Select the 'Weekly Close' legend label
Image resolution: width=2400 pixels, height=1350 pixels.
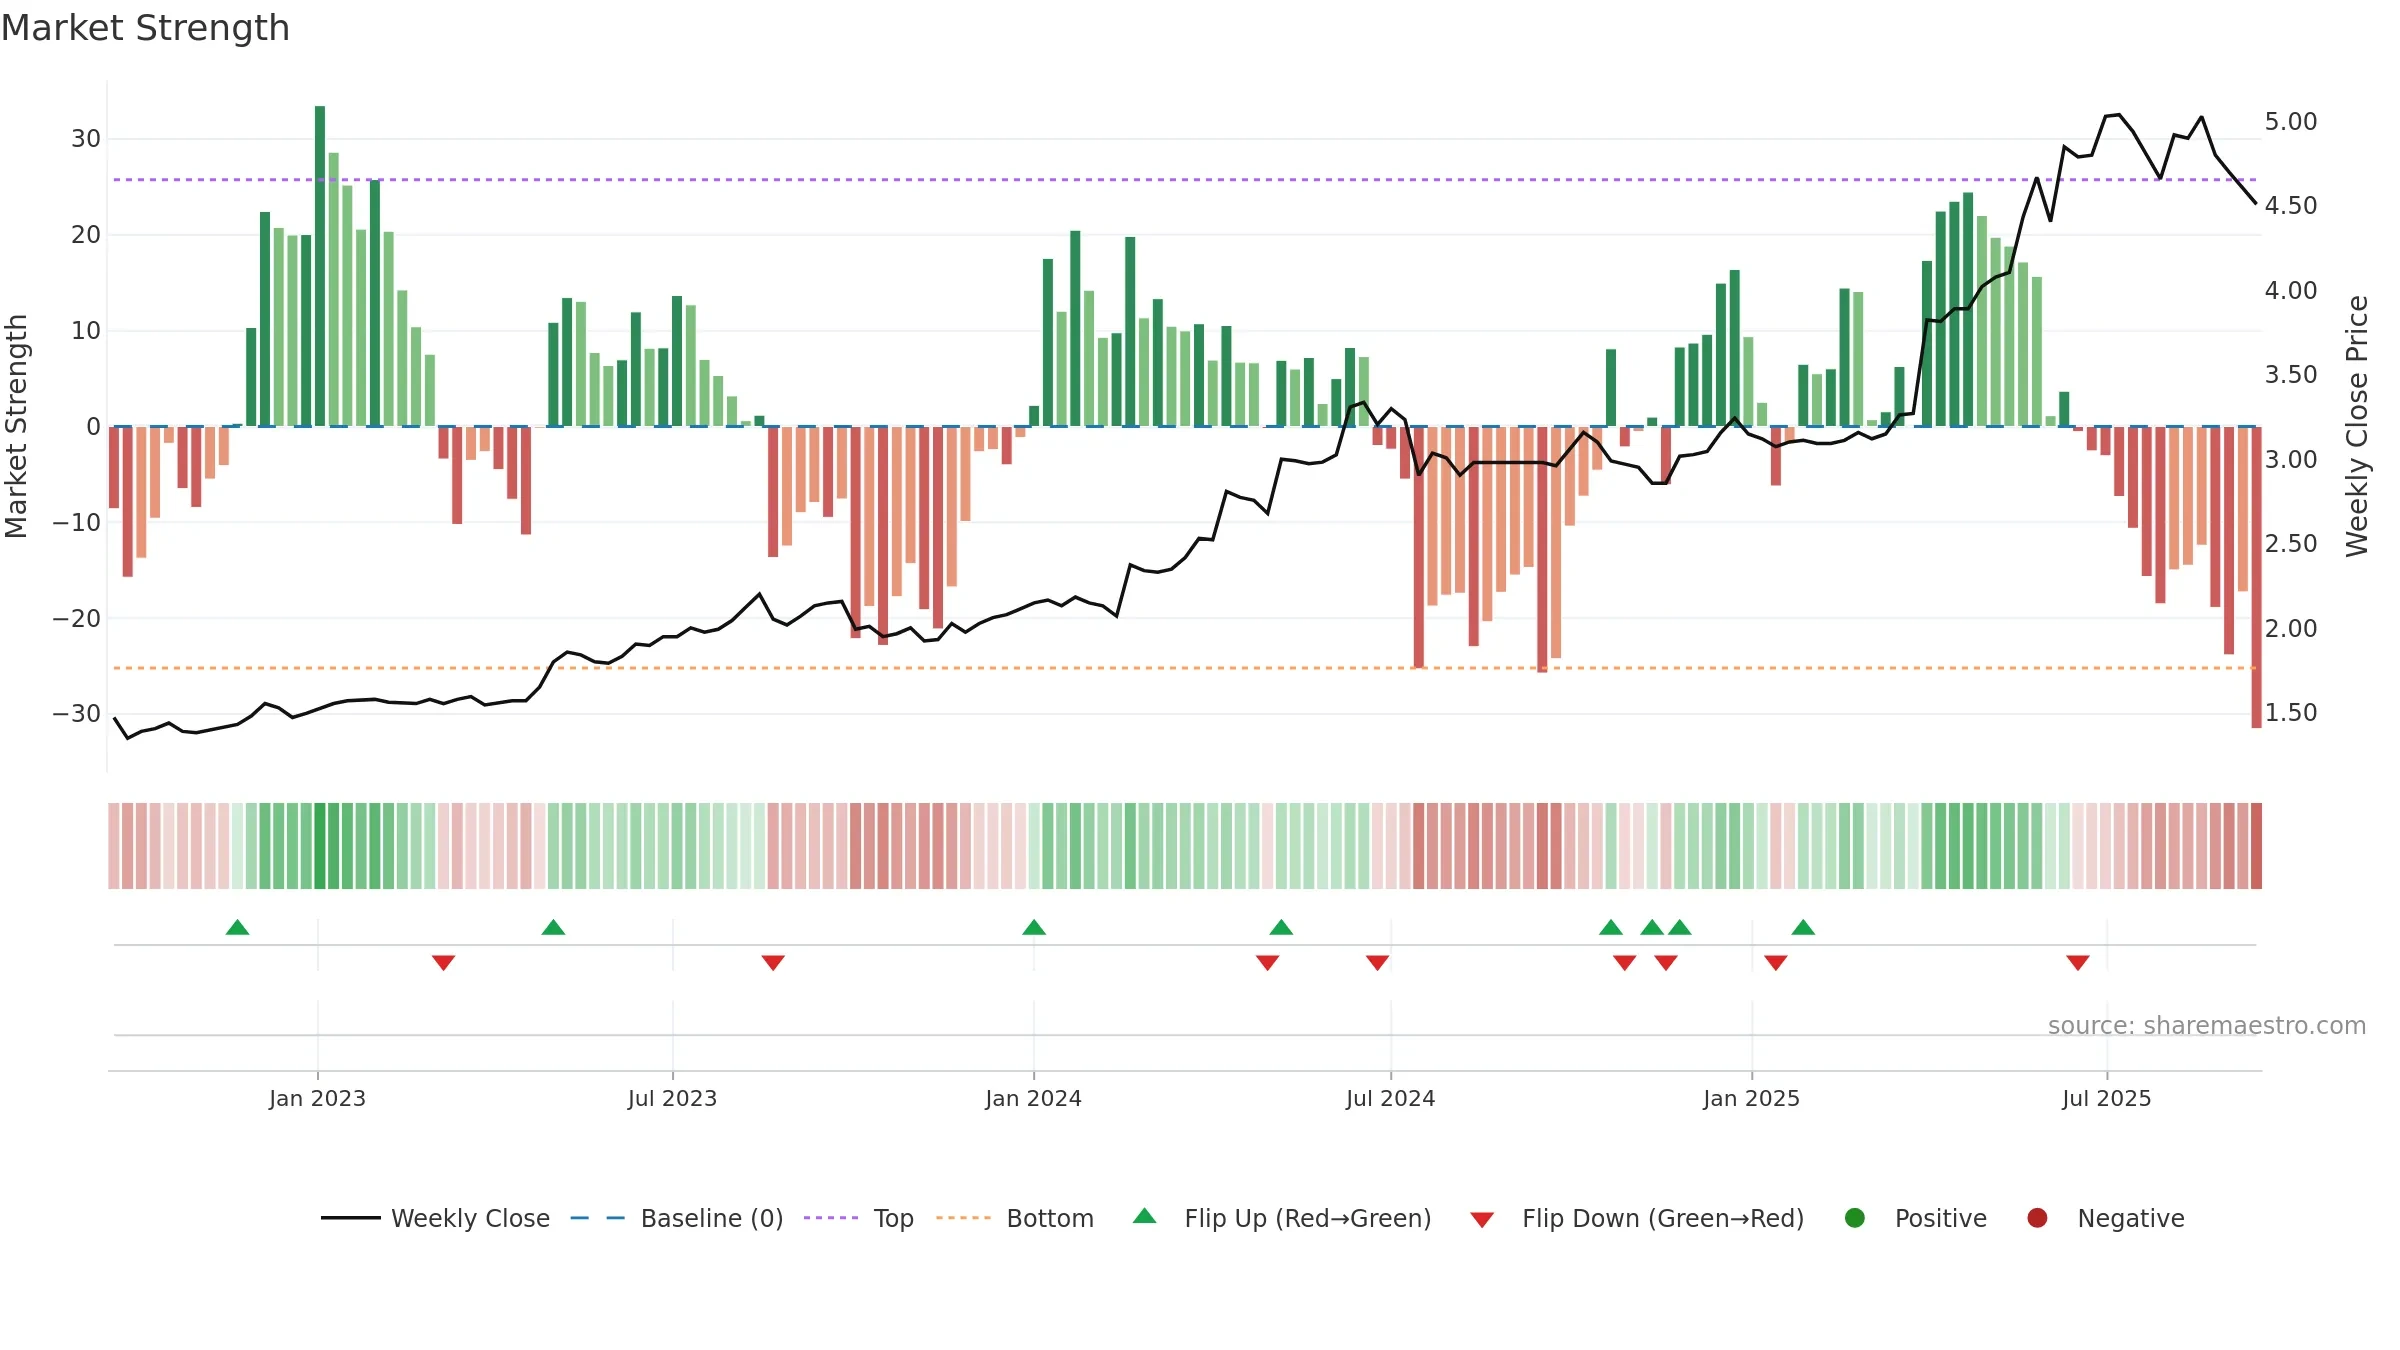(470, 1218)
